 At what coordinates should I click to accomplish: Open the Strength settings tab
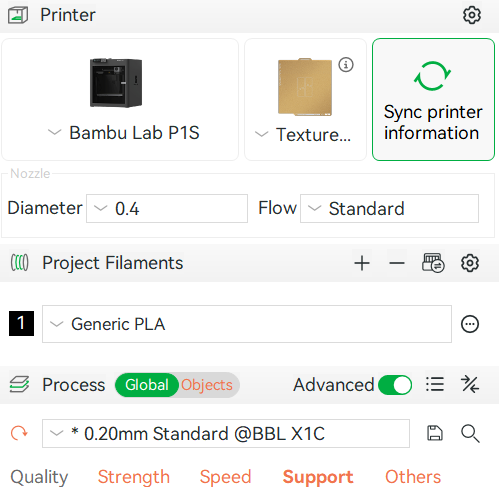[x=134, y=477]
